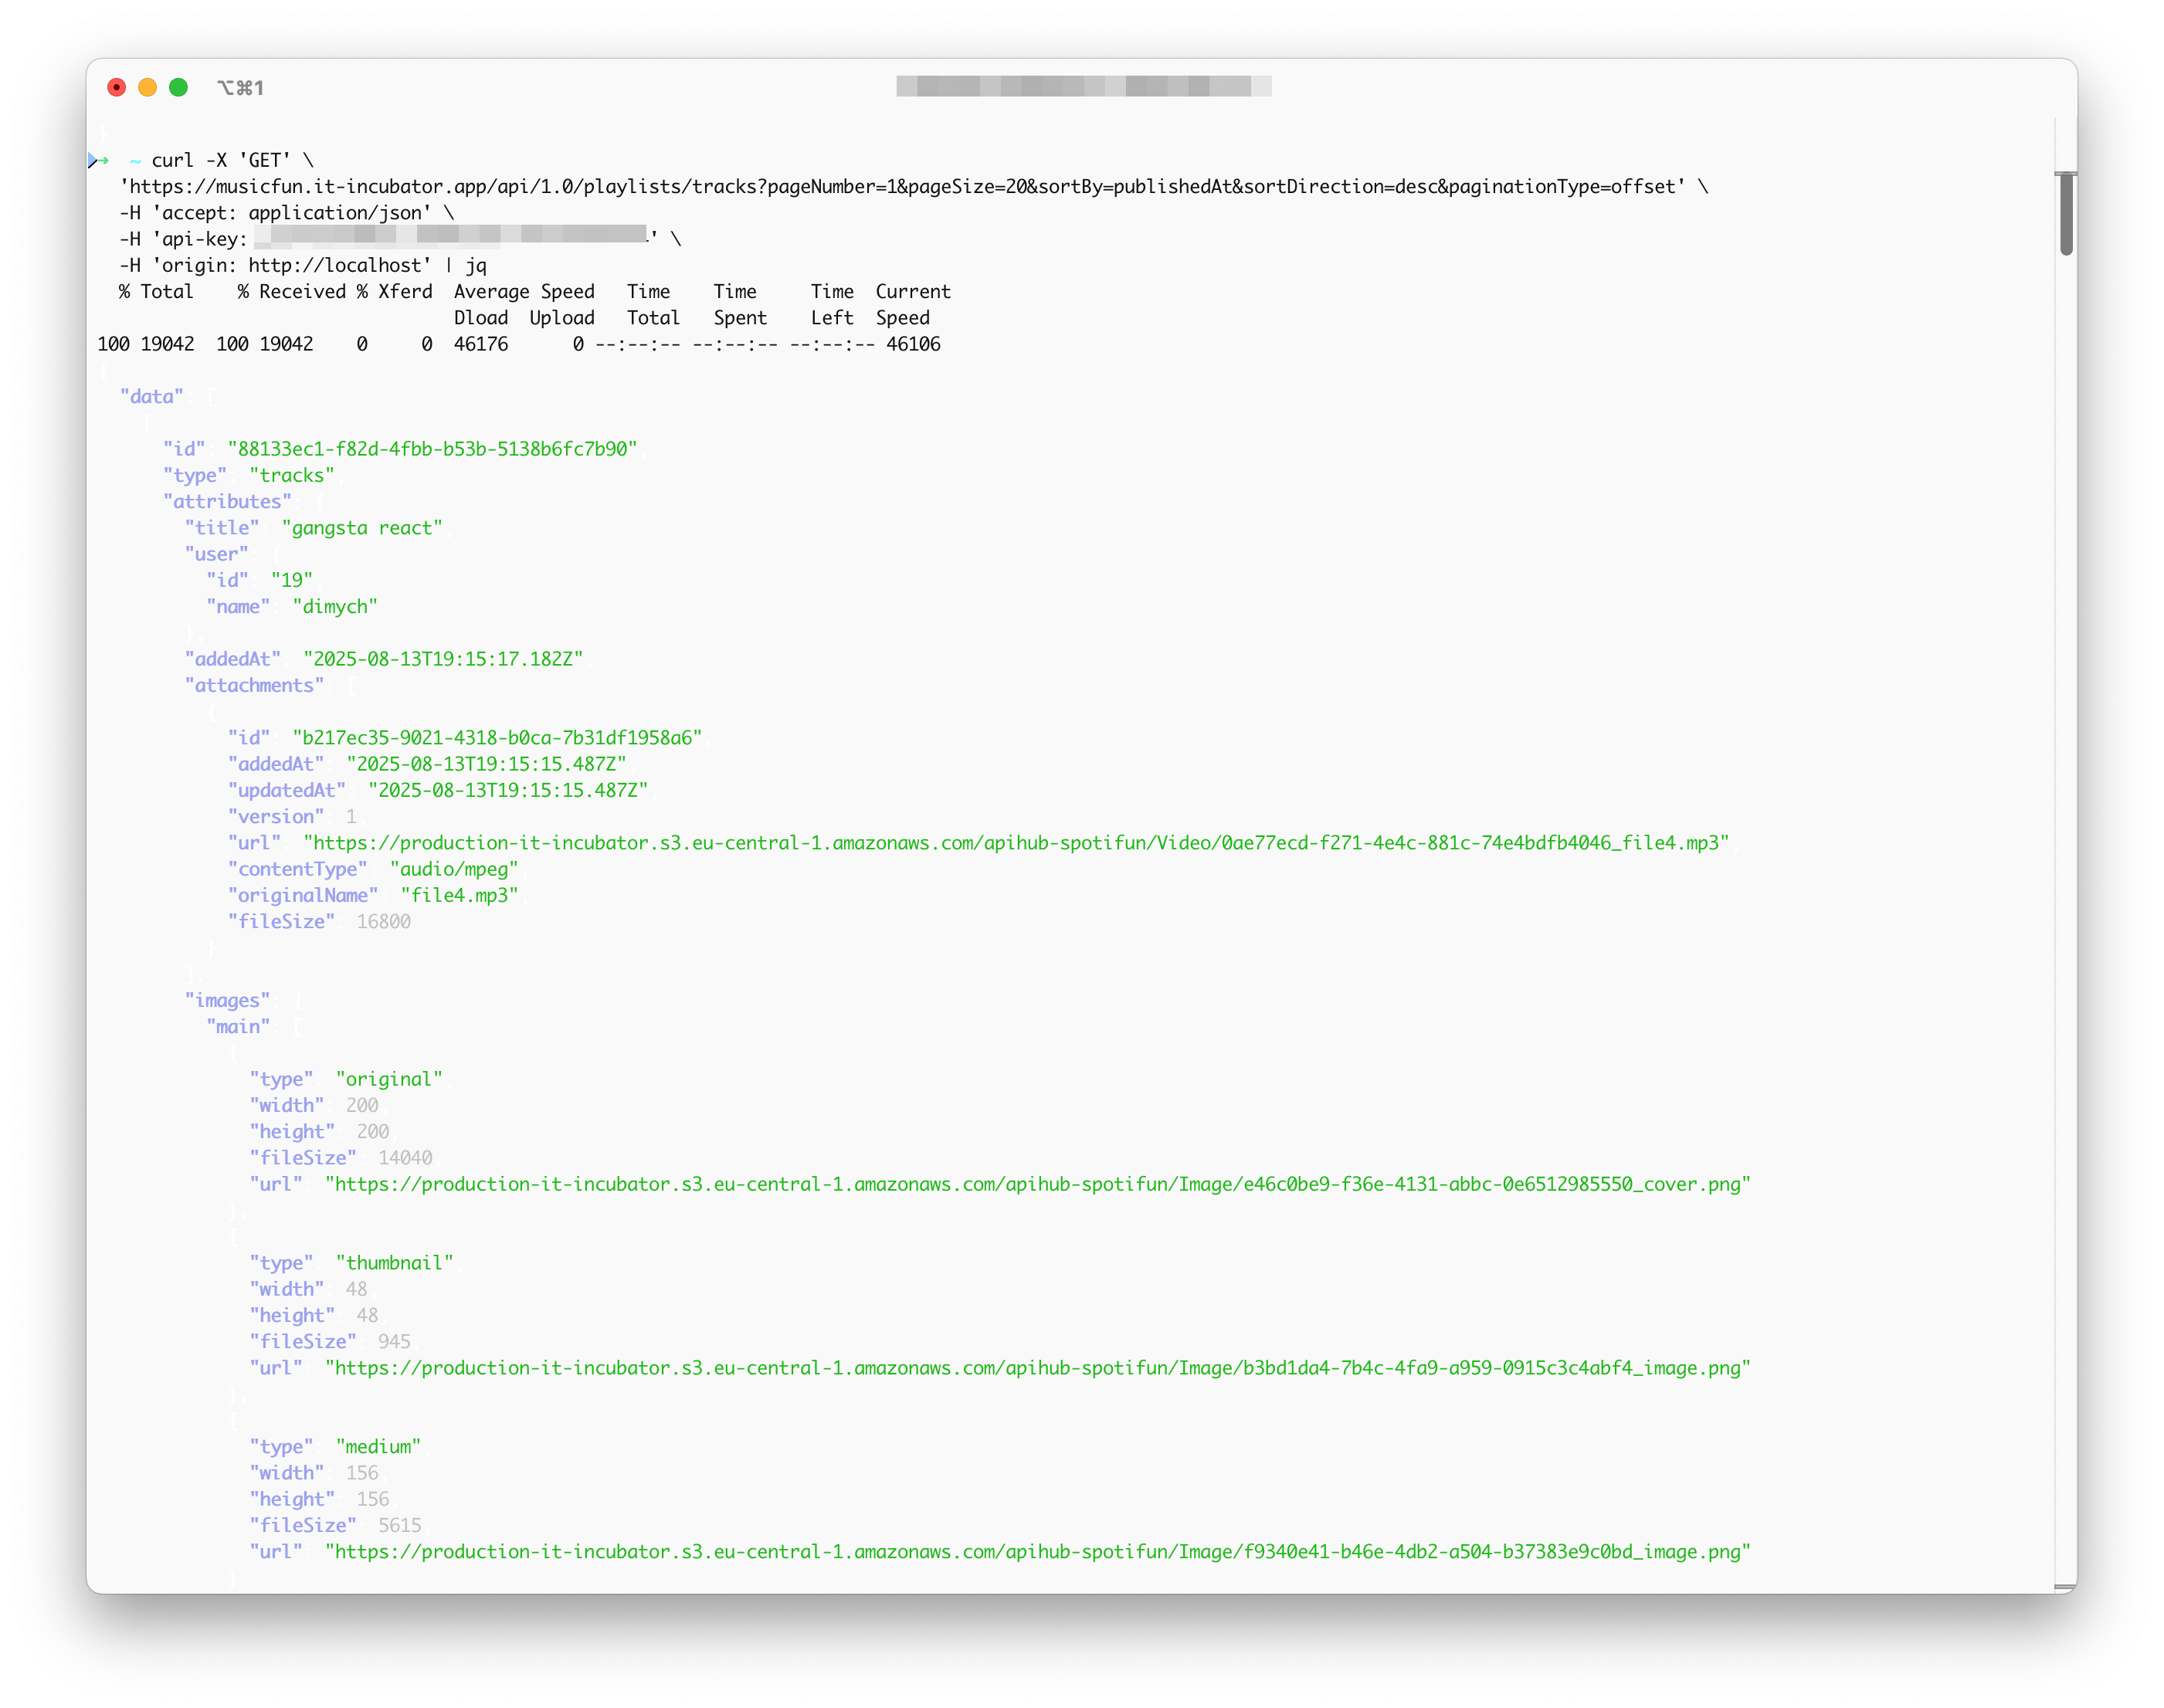This screenshot has width=2164, height=1708.
Task: Click the "attachments" JSON key
Action: point(254,686)
